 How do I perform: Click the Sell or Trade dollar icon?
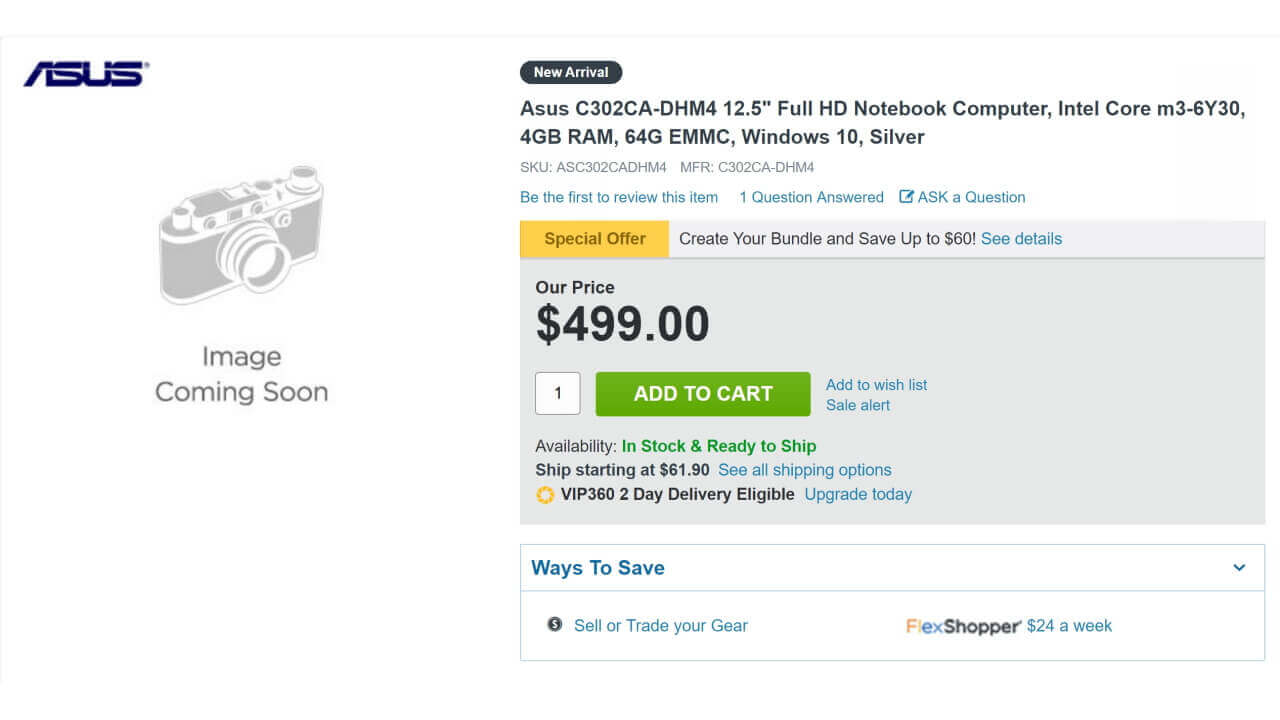tap(555, 625)
